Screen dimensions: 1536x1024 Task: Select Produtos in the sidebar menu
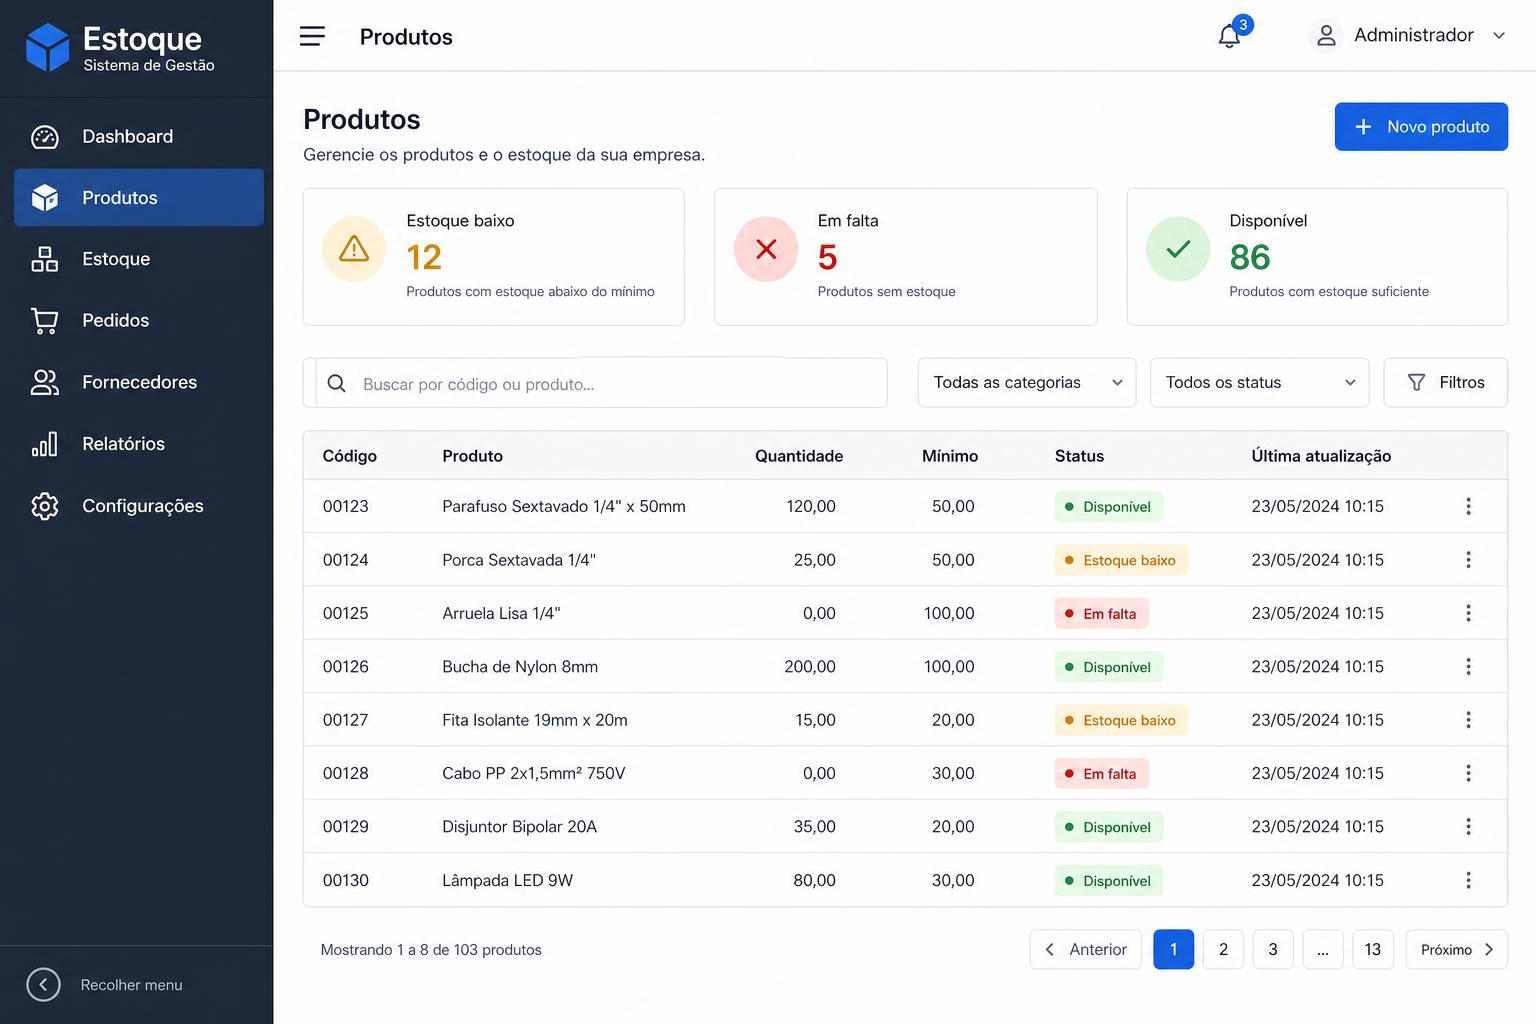pos(139,198)
